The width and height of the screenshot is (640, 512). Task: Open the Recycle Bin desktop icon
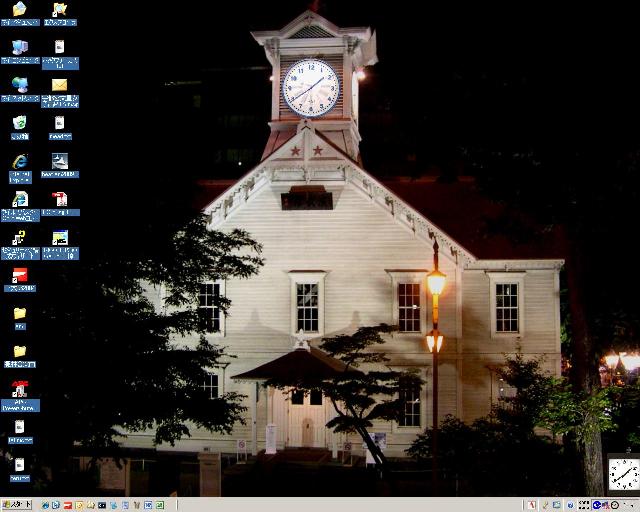point(20,122)
